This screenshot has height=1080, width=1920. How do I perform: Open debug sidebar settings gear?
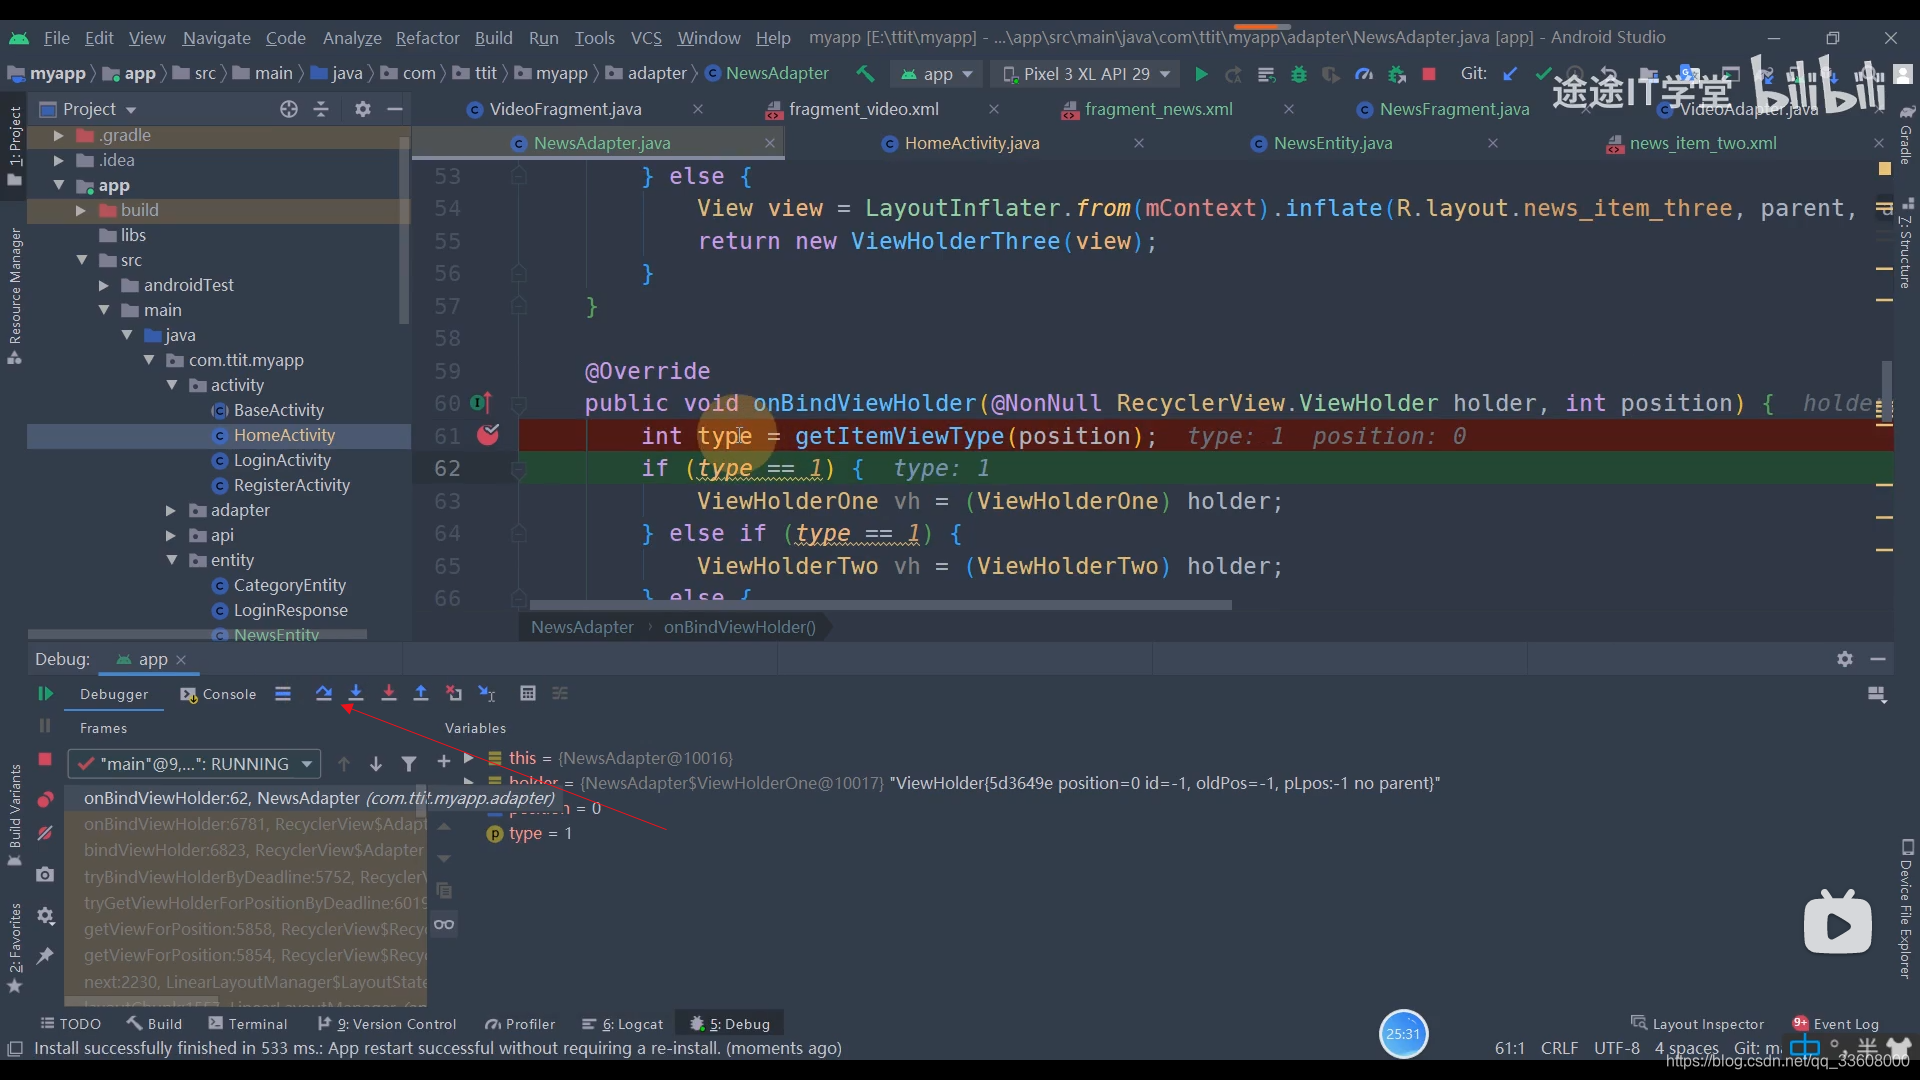click(45, 915)
